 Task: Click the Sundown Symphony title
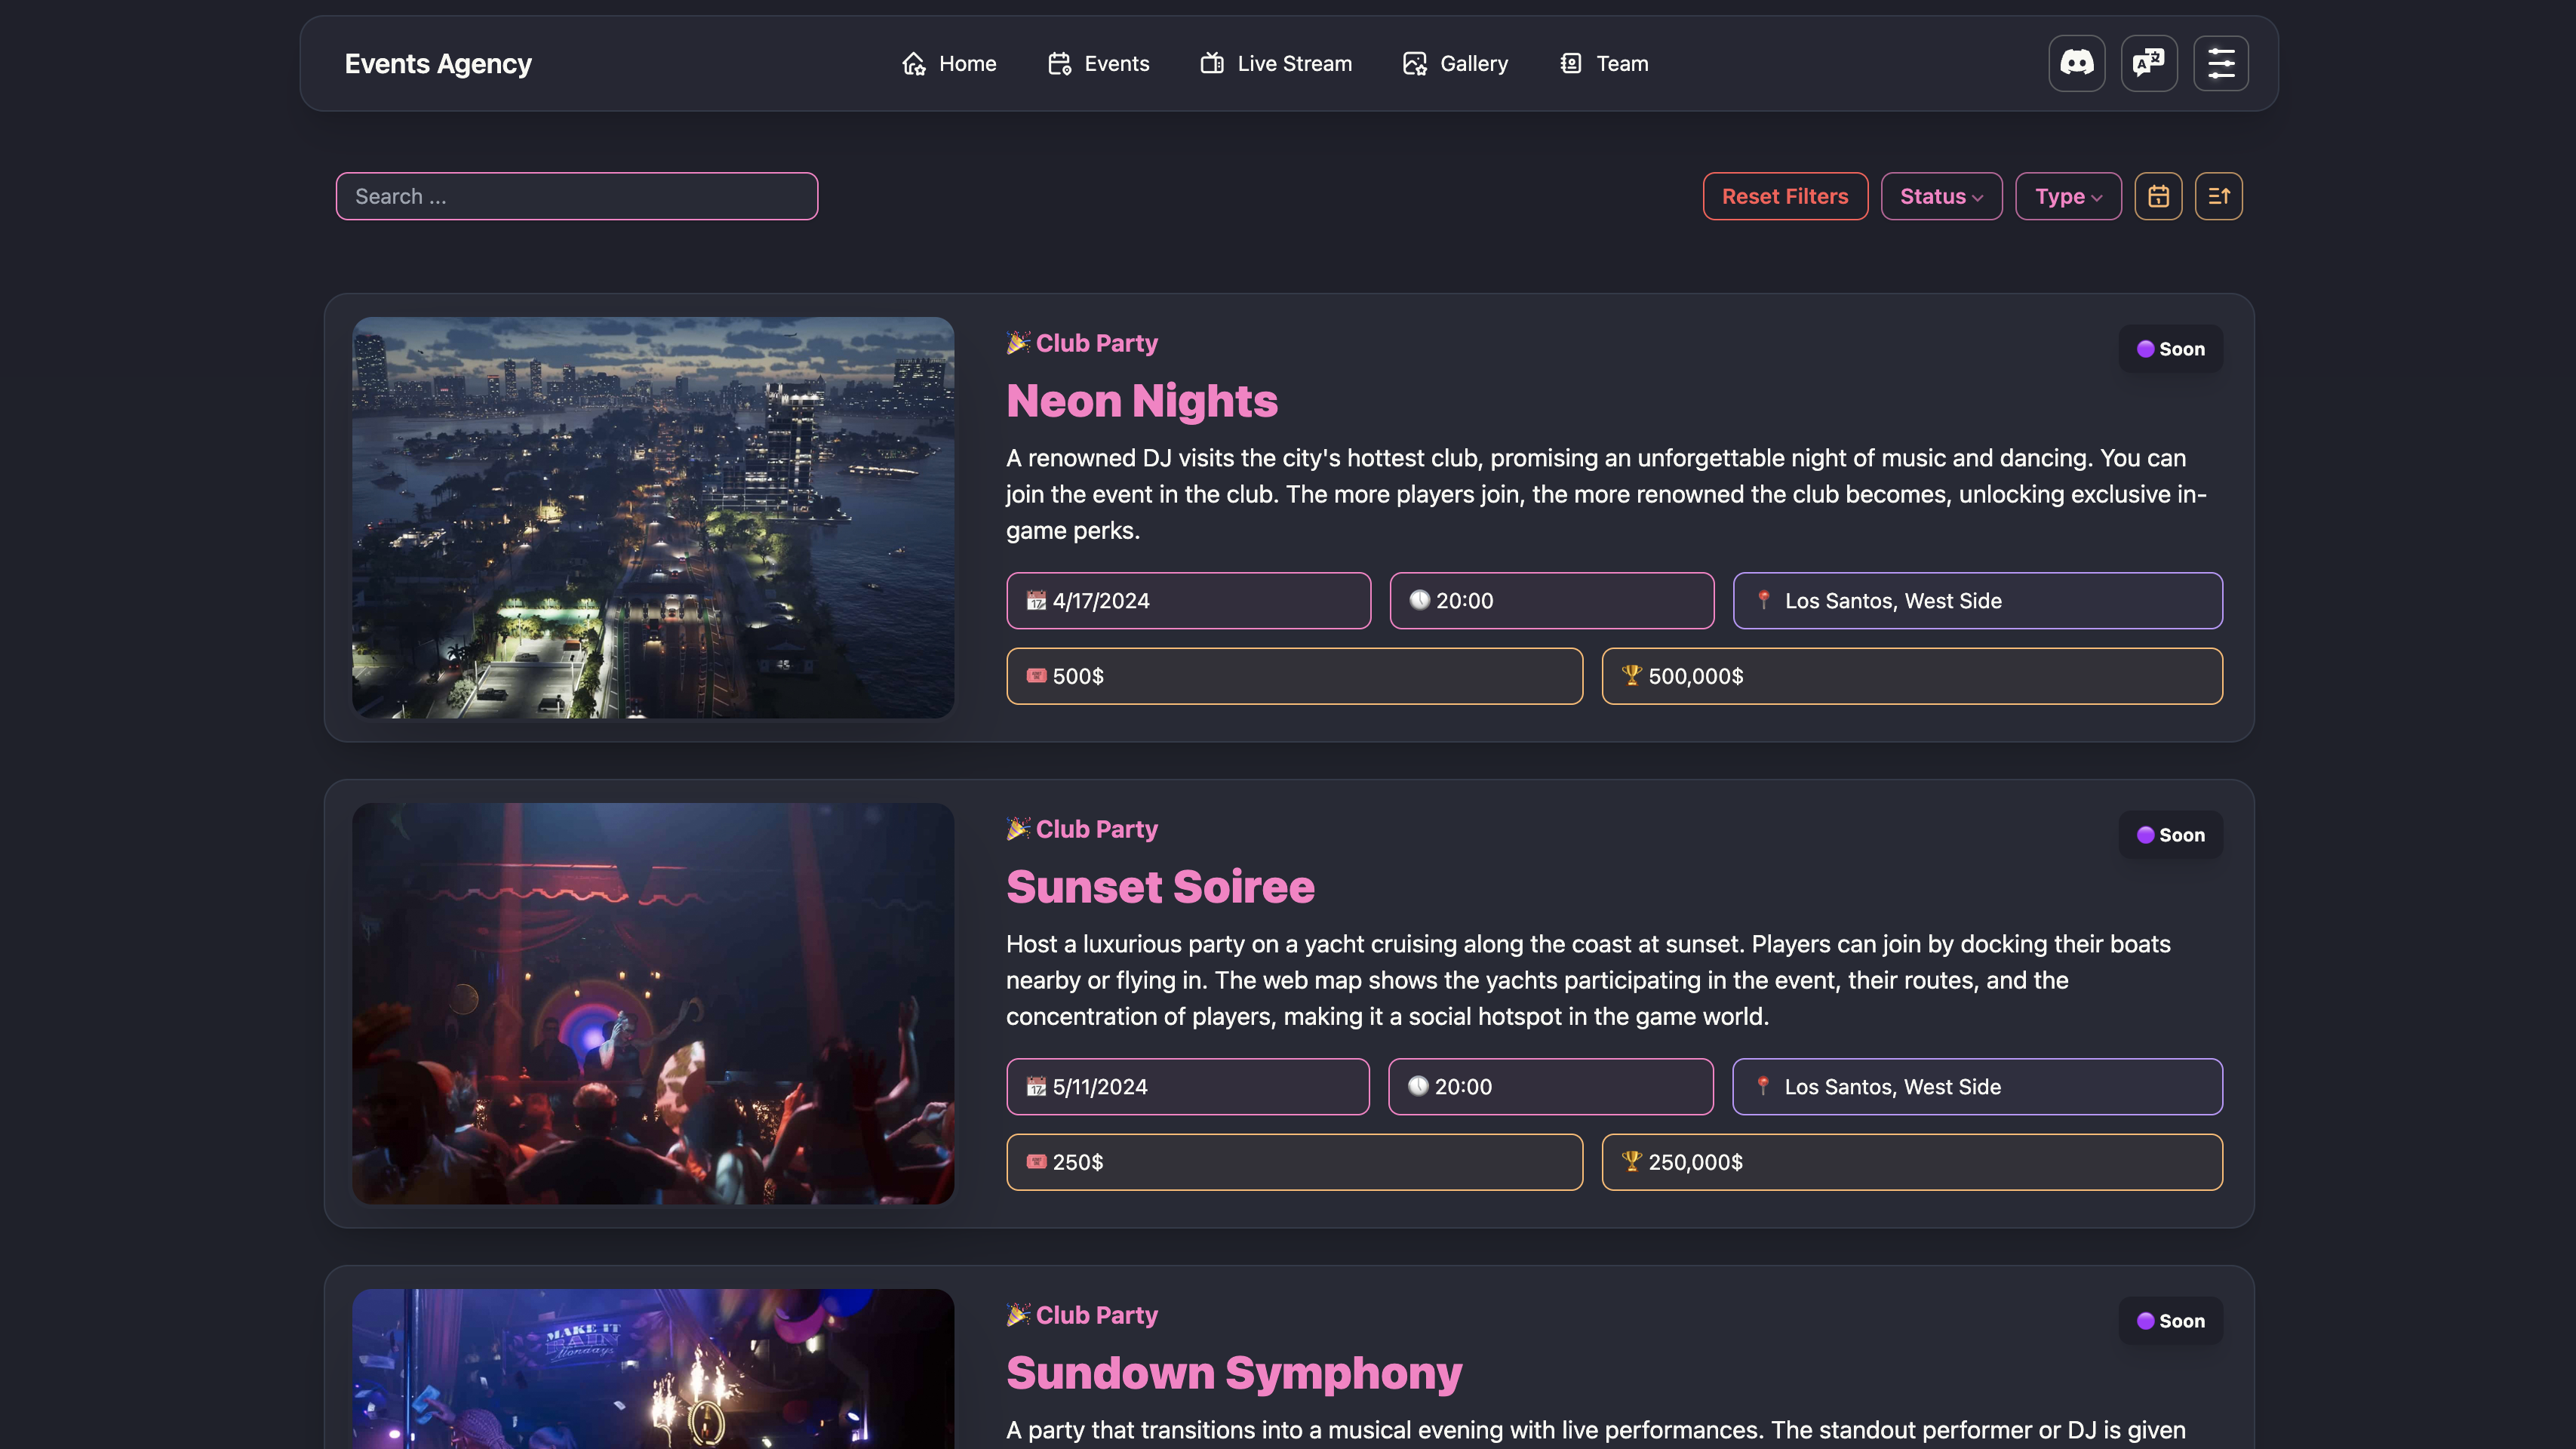(1233, 1372)
